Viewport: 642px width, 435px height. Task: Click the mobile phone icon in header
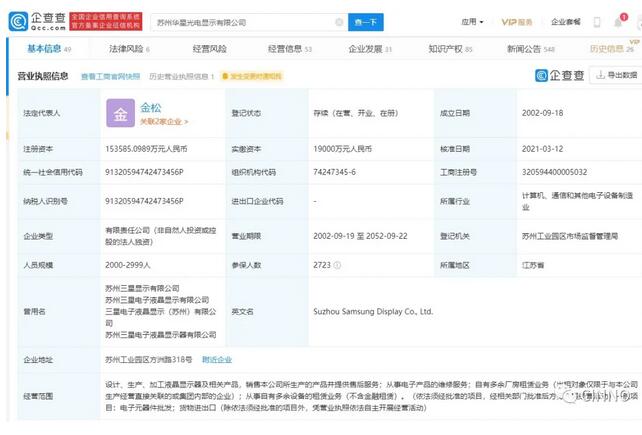[598, 22]
